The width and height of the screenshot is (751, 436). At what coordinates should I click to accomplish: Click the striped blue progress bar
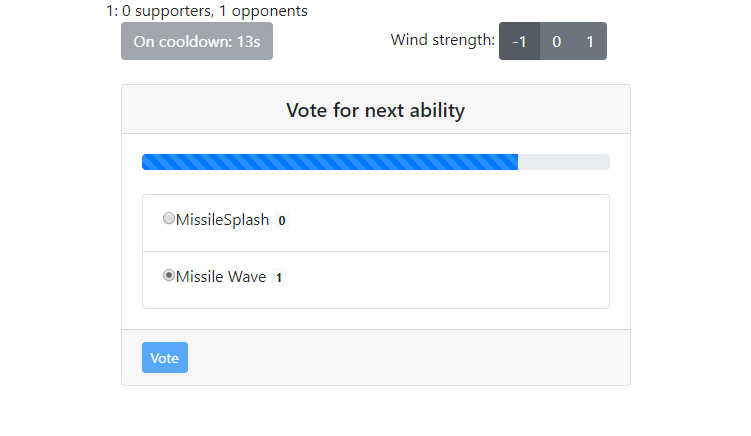pyautogui.click(x=330, y=162)
